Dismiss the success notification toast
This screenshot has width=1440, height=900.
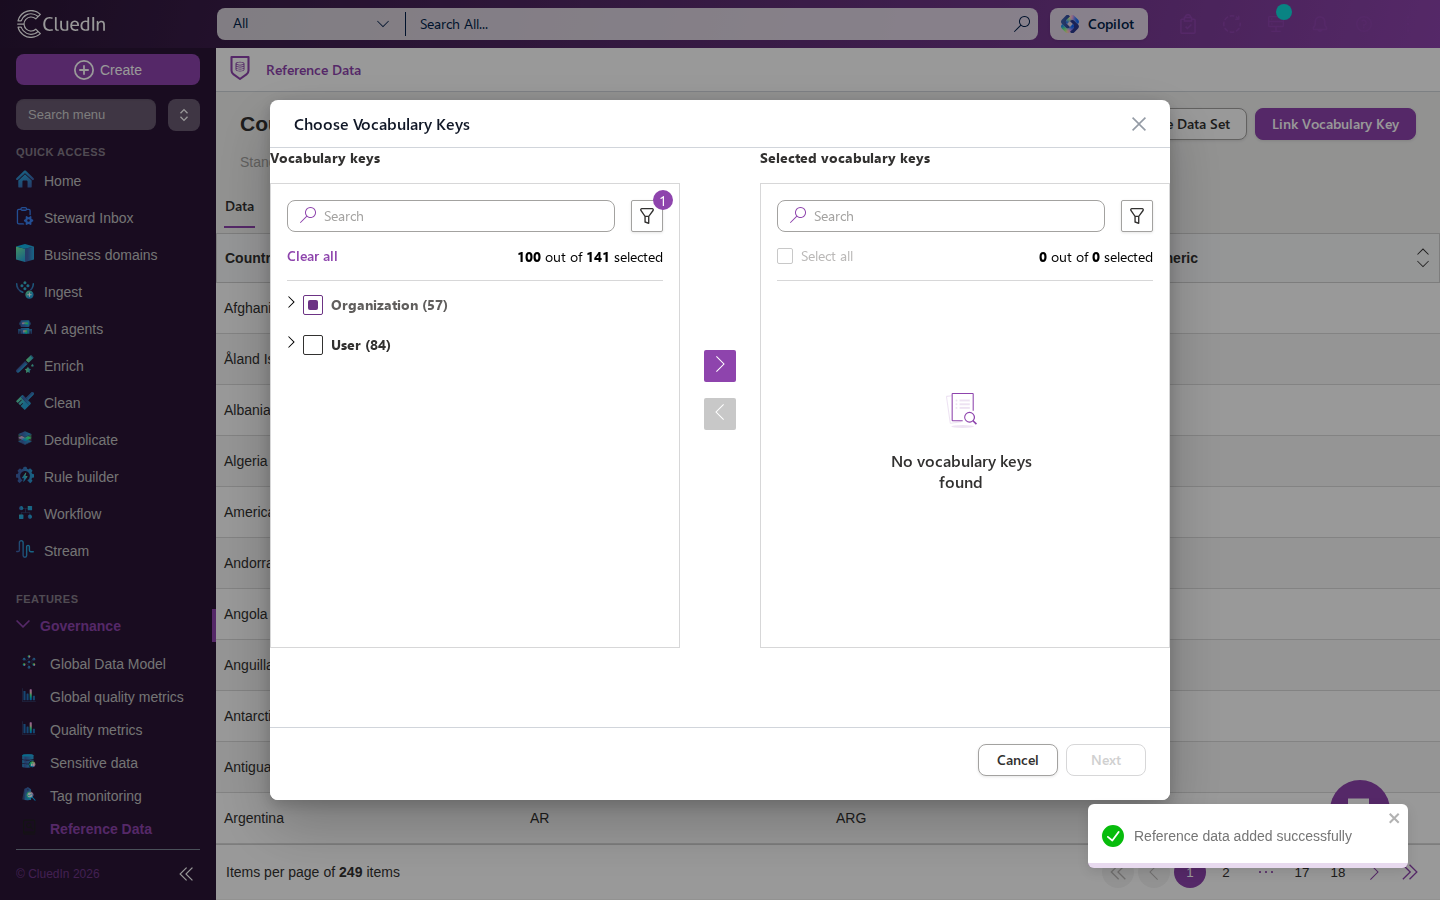click(x=1394, y=818)
